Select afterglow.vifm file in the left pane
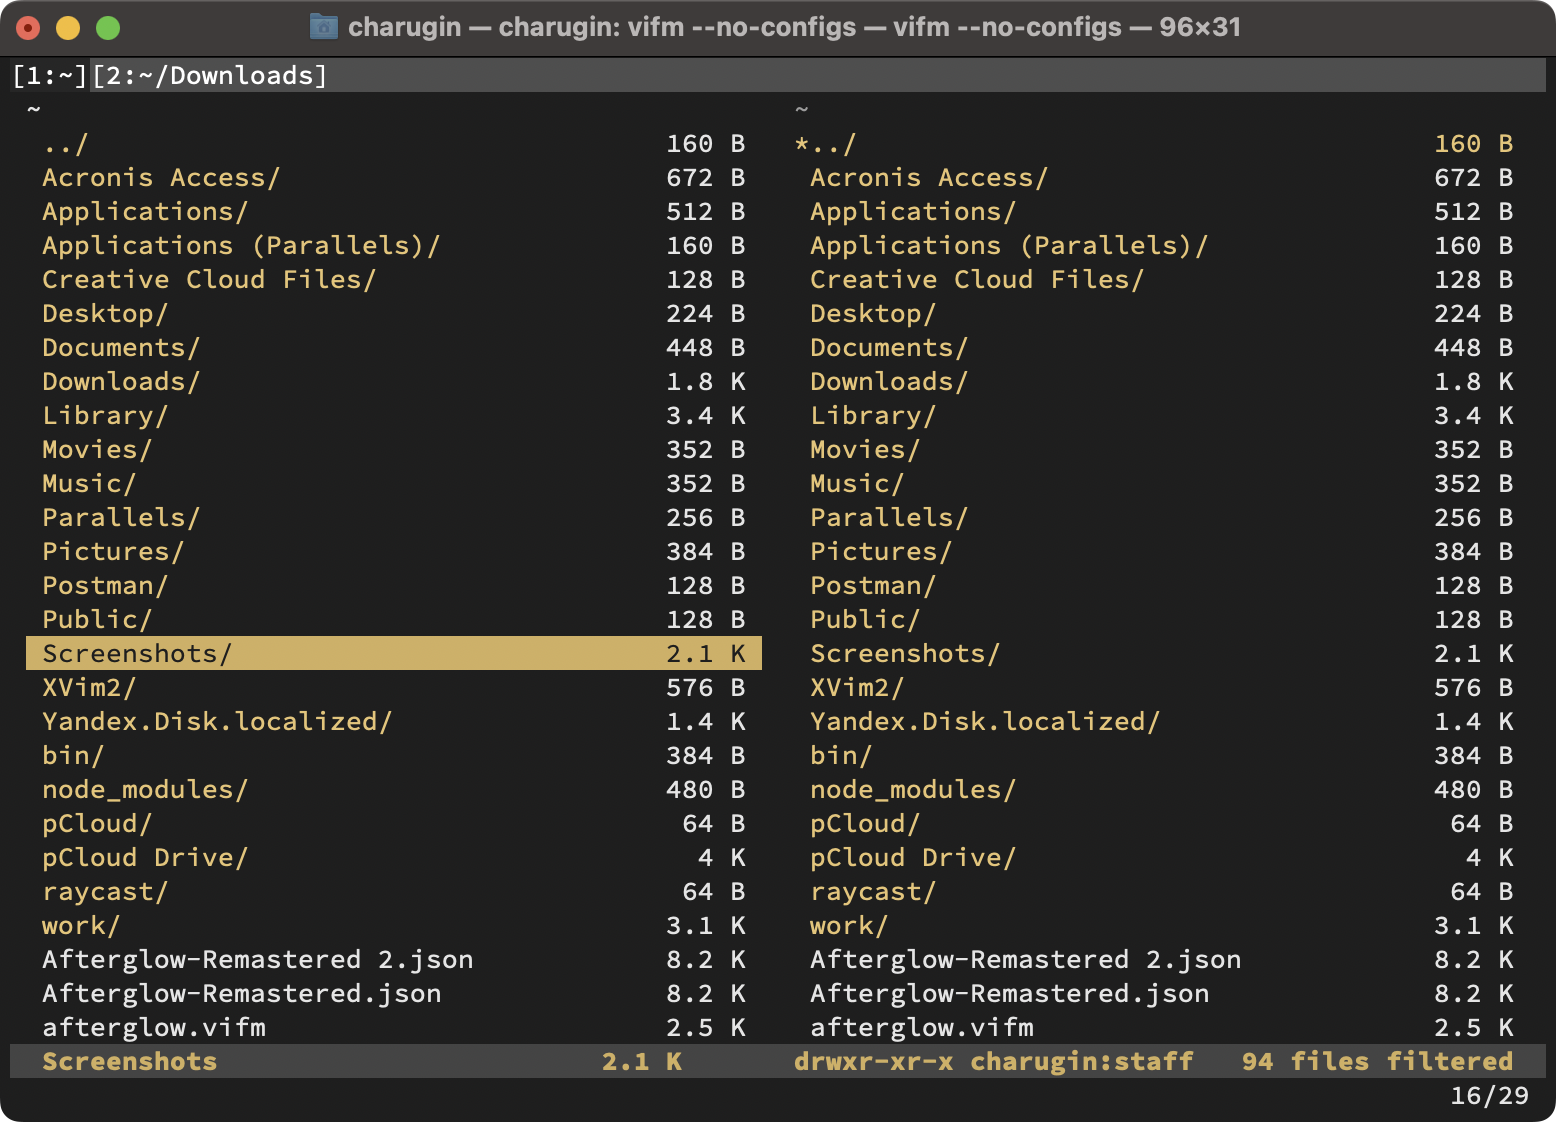 tap(394, 1027)
